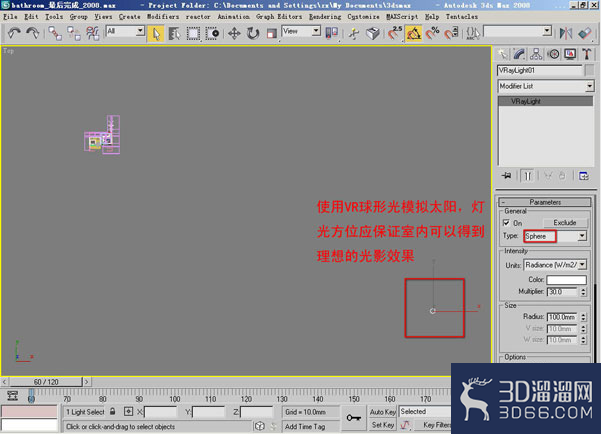Toggle Angle Snap icon
601x434 pixels.
pyautogui.click(x=414, y=33)
